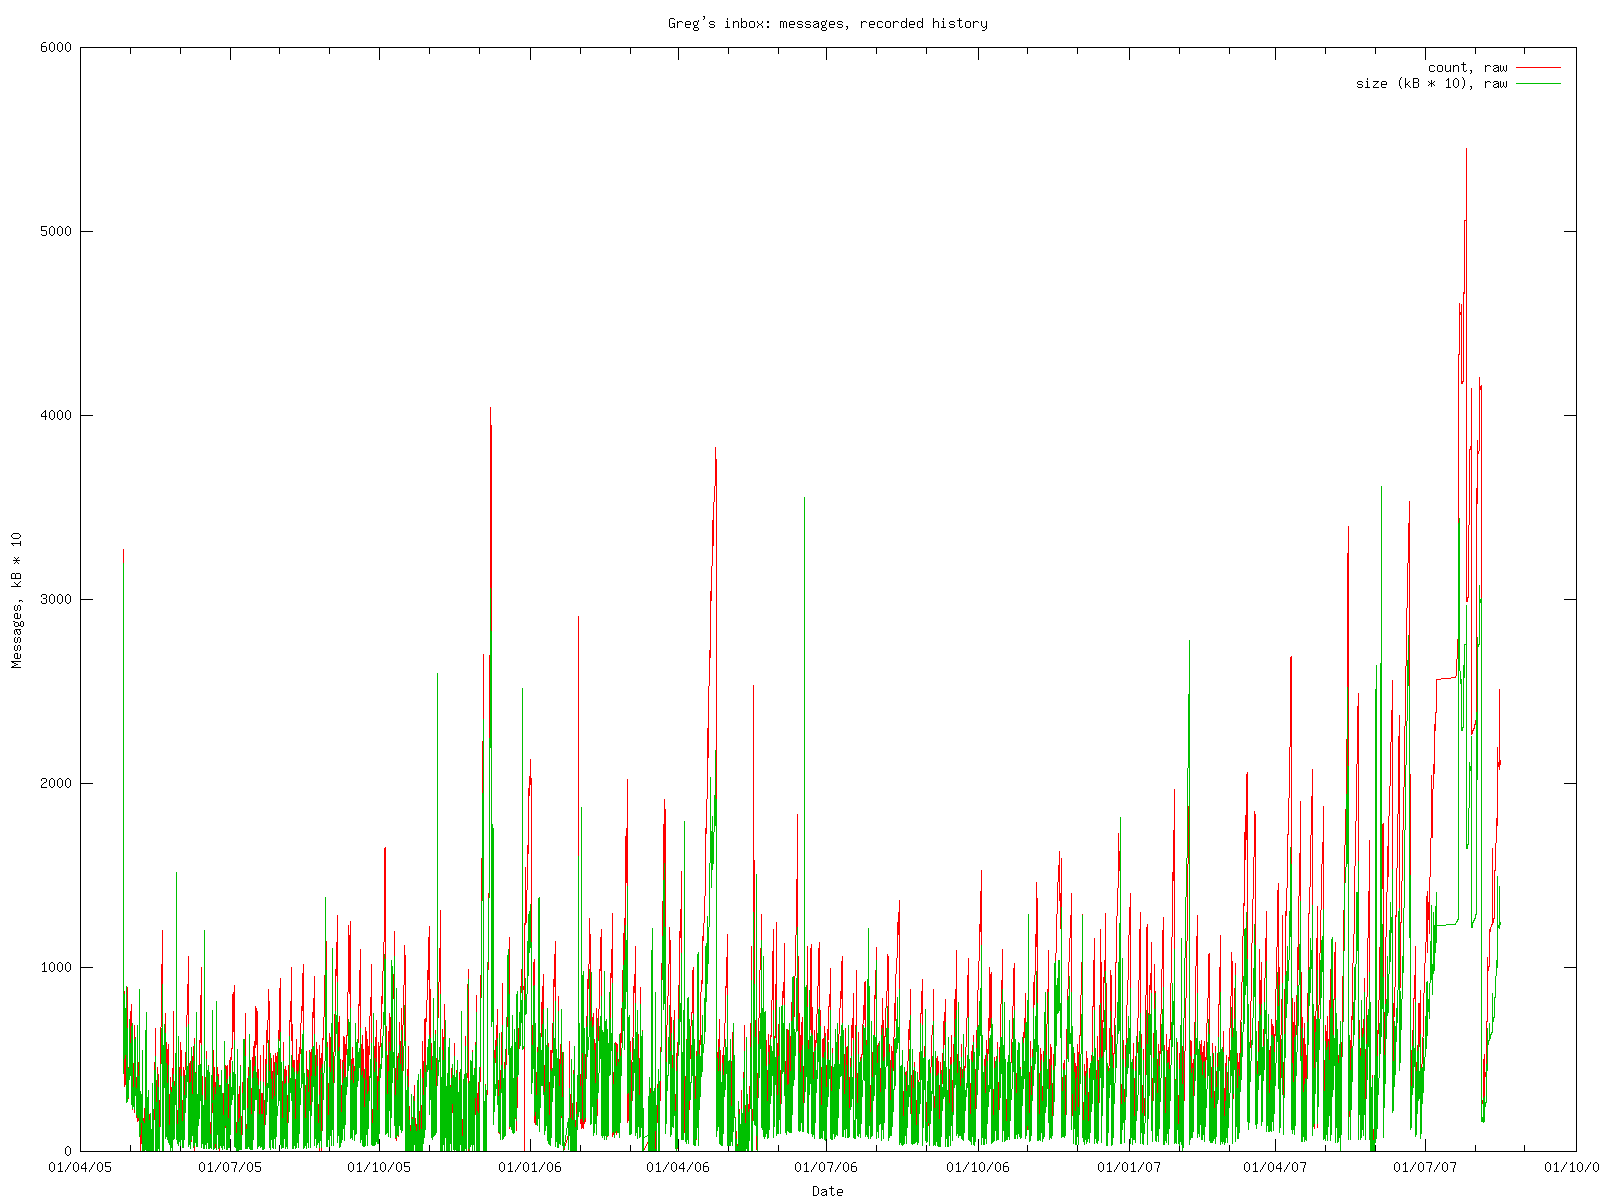Click the x-axis date 01/07/06
Viewport: 1600px width, 1200px height.
(x=827, y=1167)
